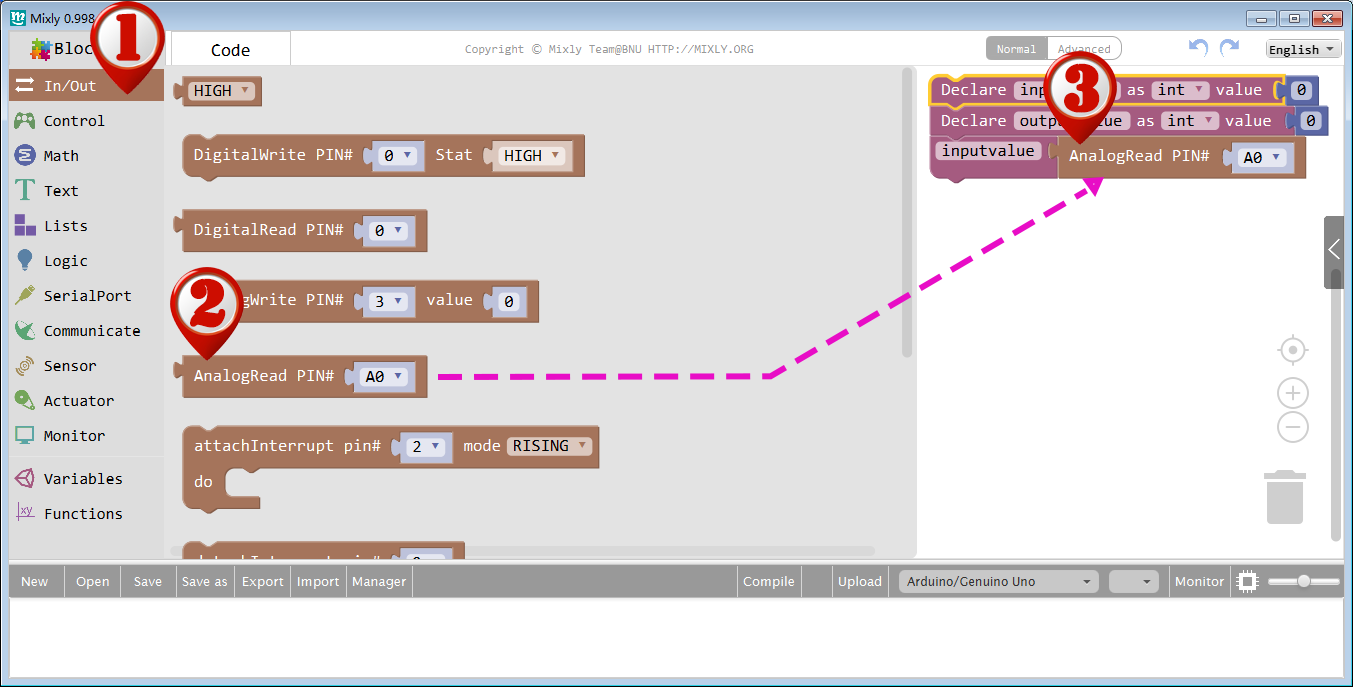The height and width of the screenshot is (687, 1353).
Task: Click the Upload button
Action: (860, 581)
